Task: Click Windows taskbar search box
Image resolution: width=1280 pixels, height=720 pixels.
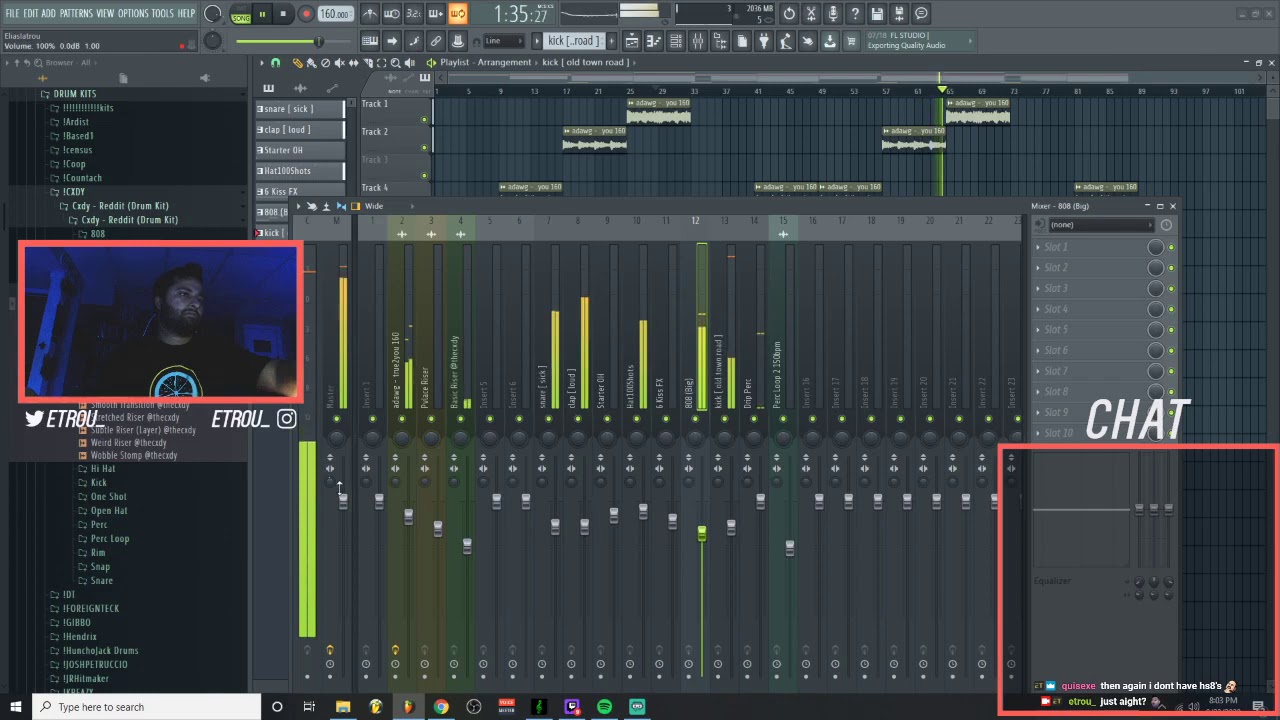Action: click(x=147, y=707)
